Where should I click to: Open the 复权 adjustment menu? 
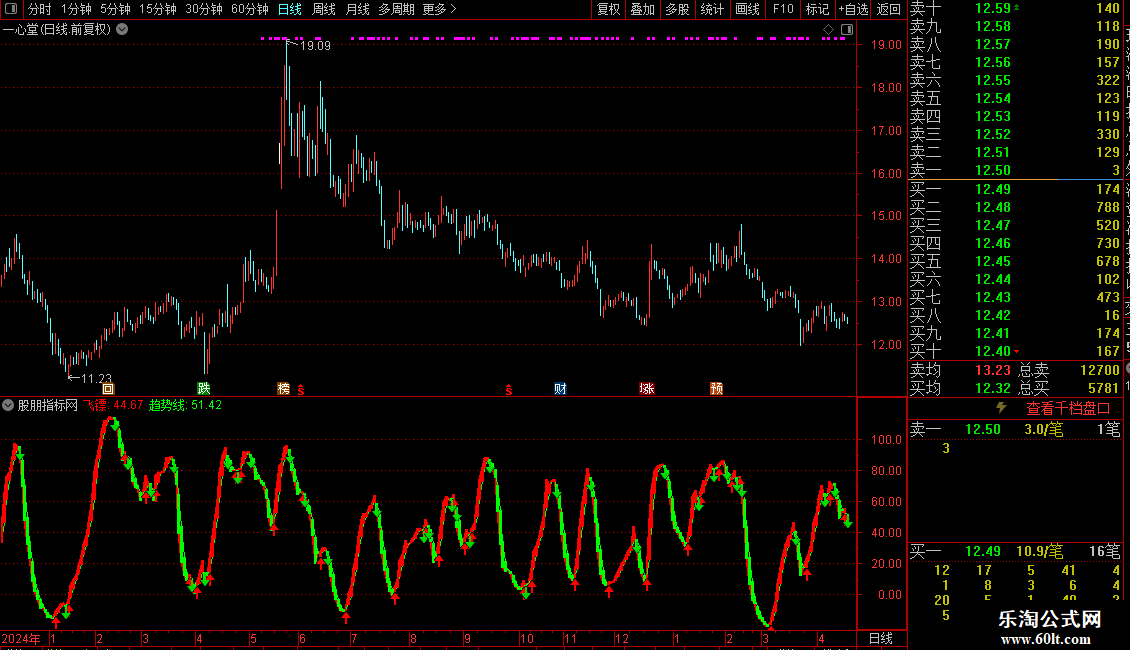click(608, 9)
